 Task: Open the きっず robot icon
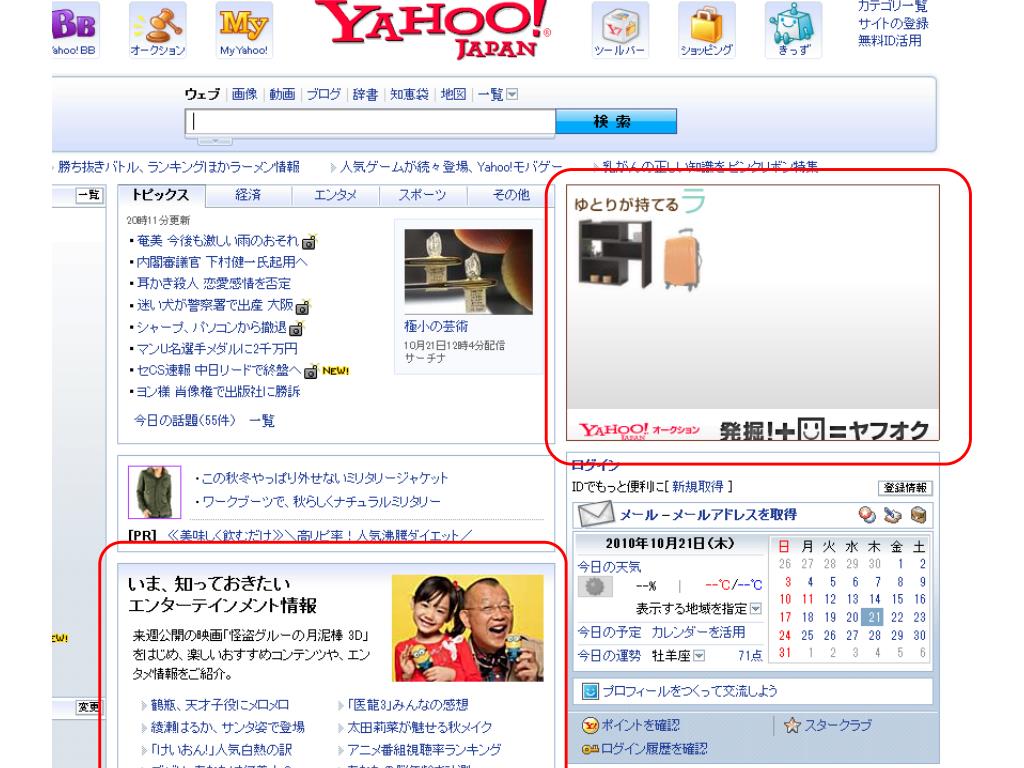(793, 29)
